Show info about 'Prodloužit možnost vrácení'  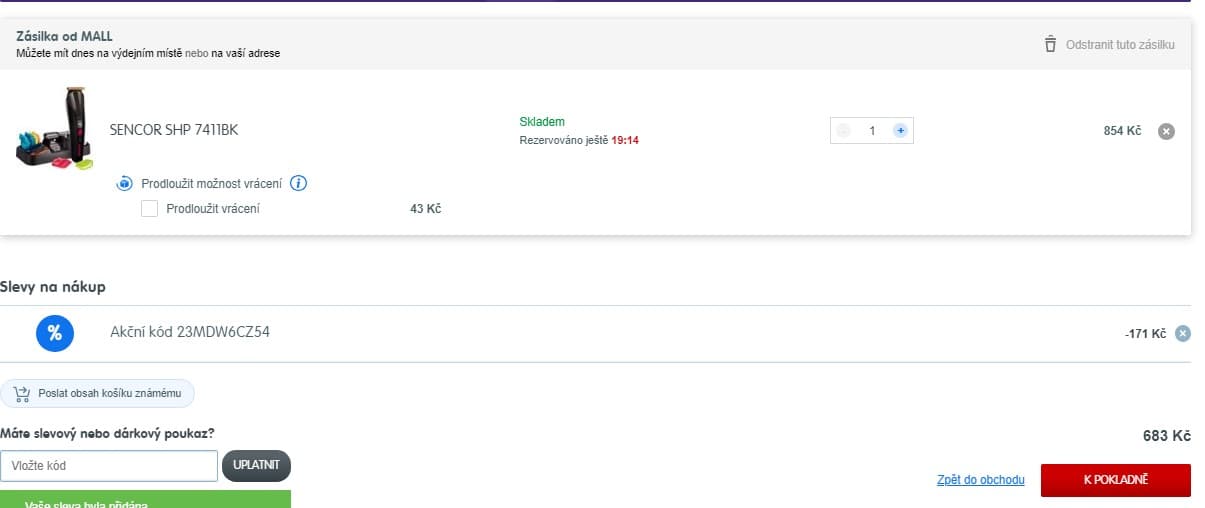click(298, 183)
